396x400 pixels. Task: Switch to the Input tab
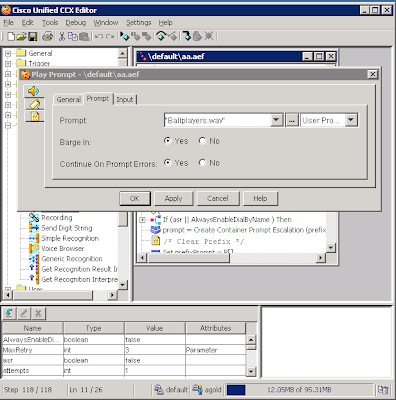[x=125, y=99]
